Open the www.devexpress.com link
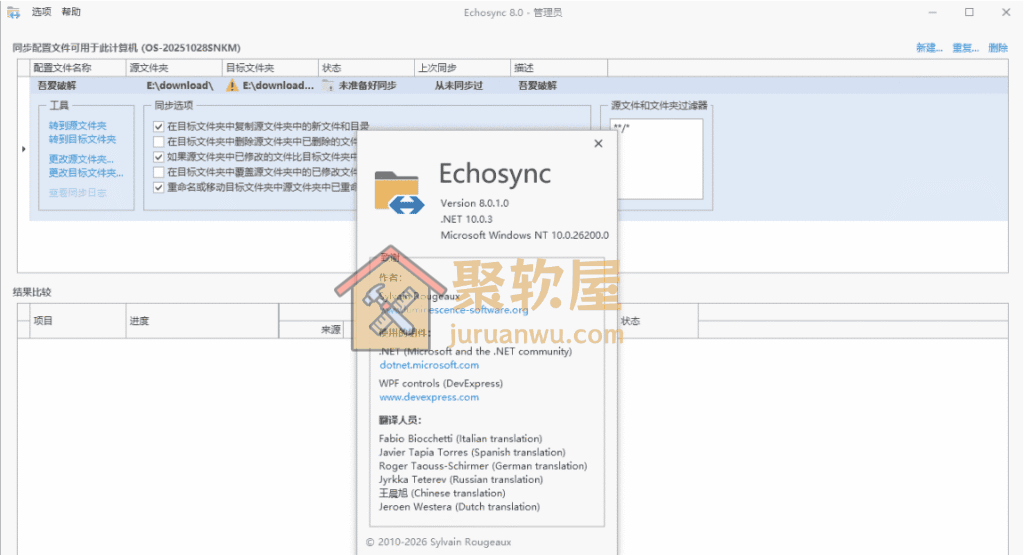The height and width of the screenshot is (555, 1024). (x=429, y=397)
